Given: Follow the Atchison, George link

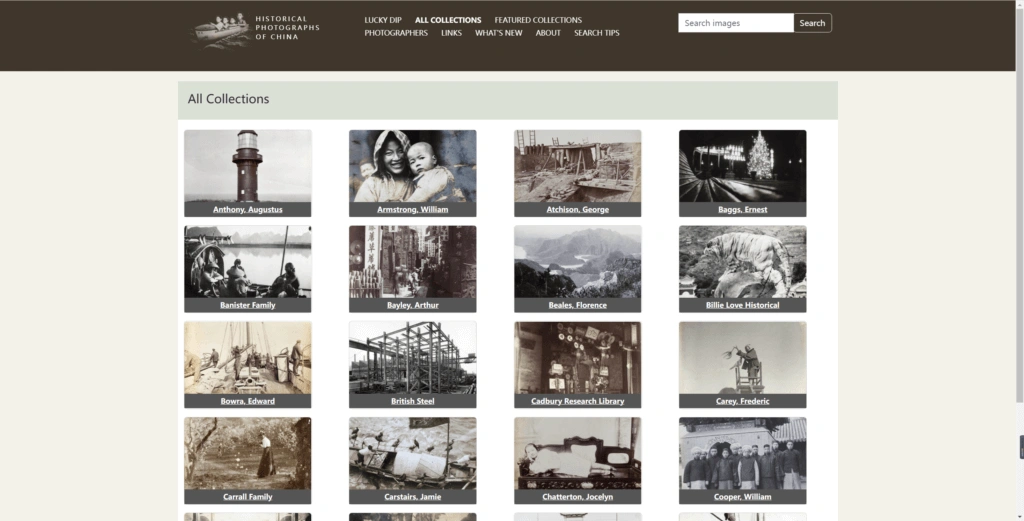Looking at the screenshot, I should click(577, 210).
